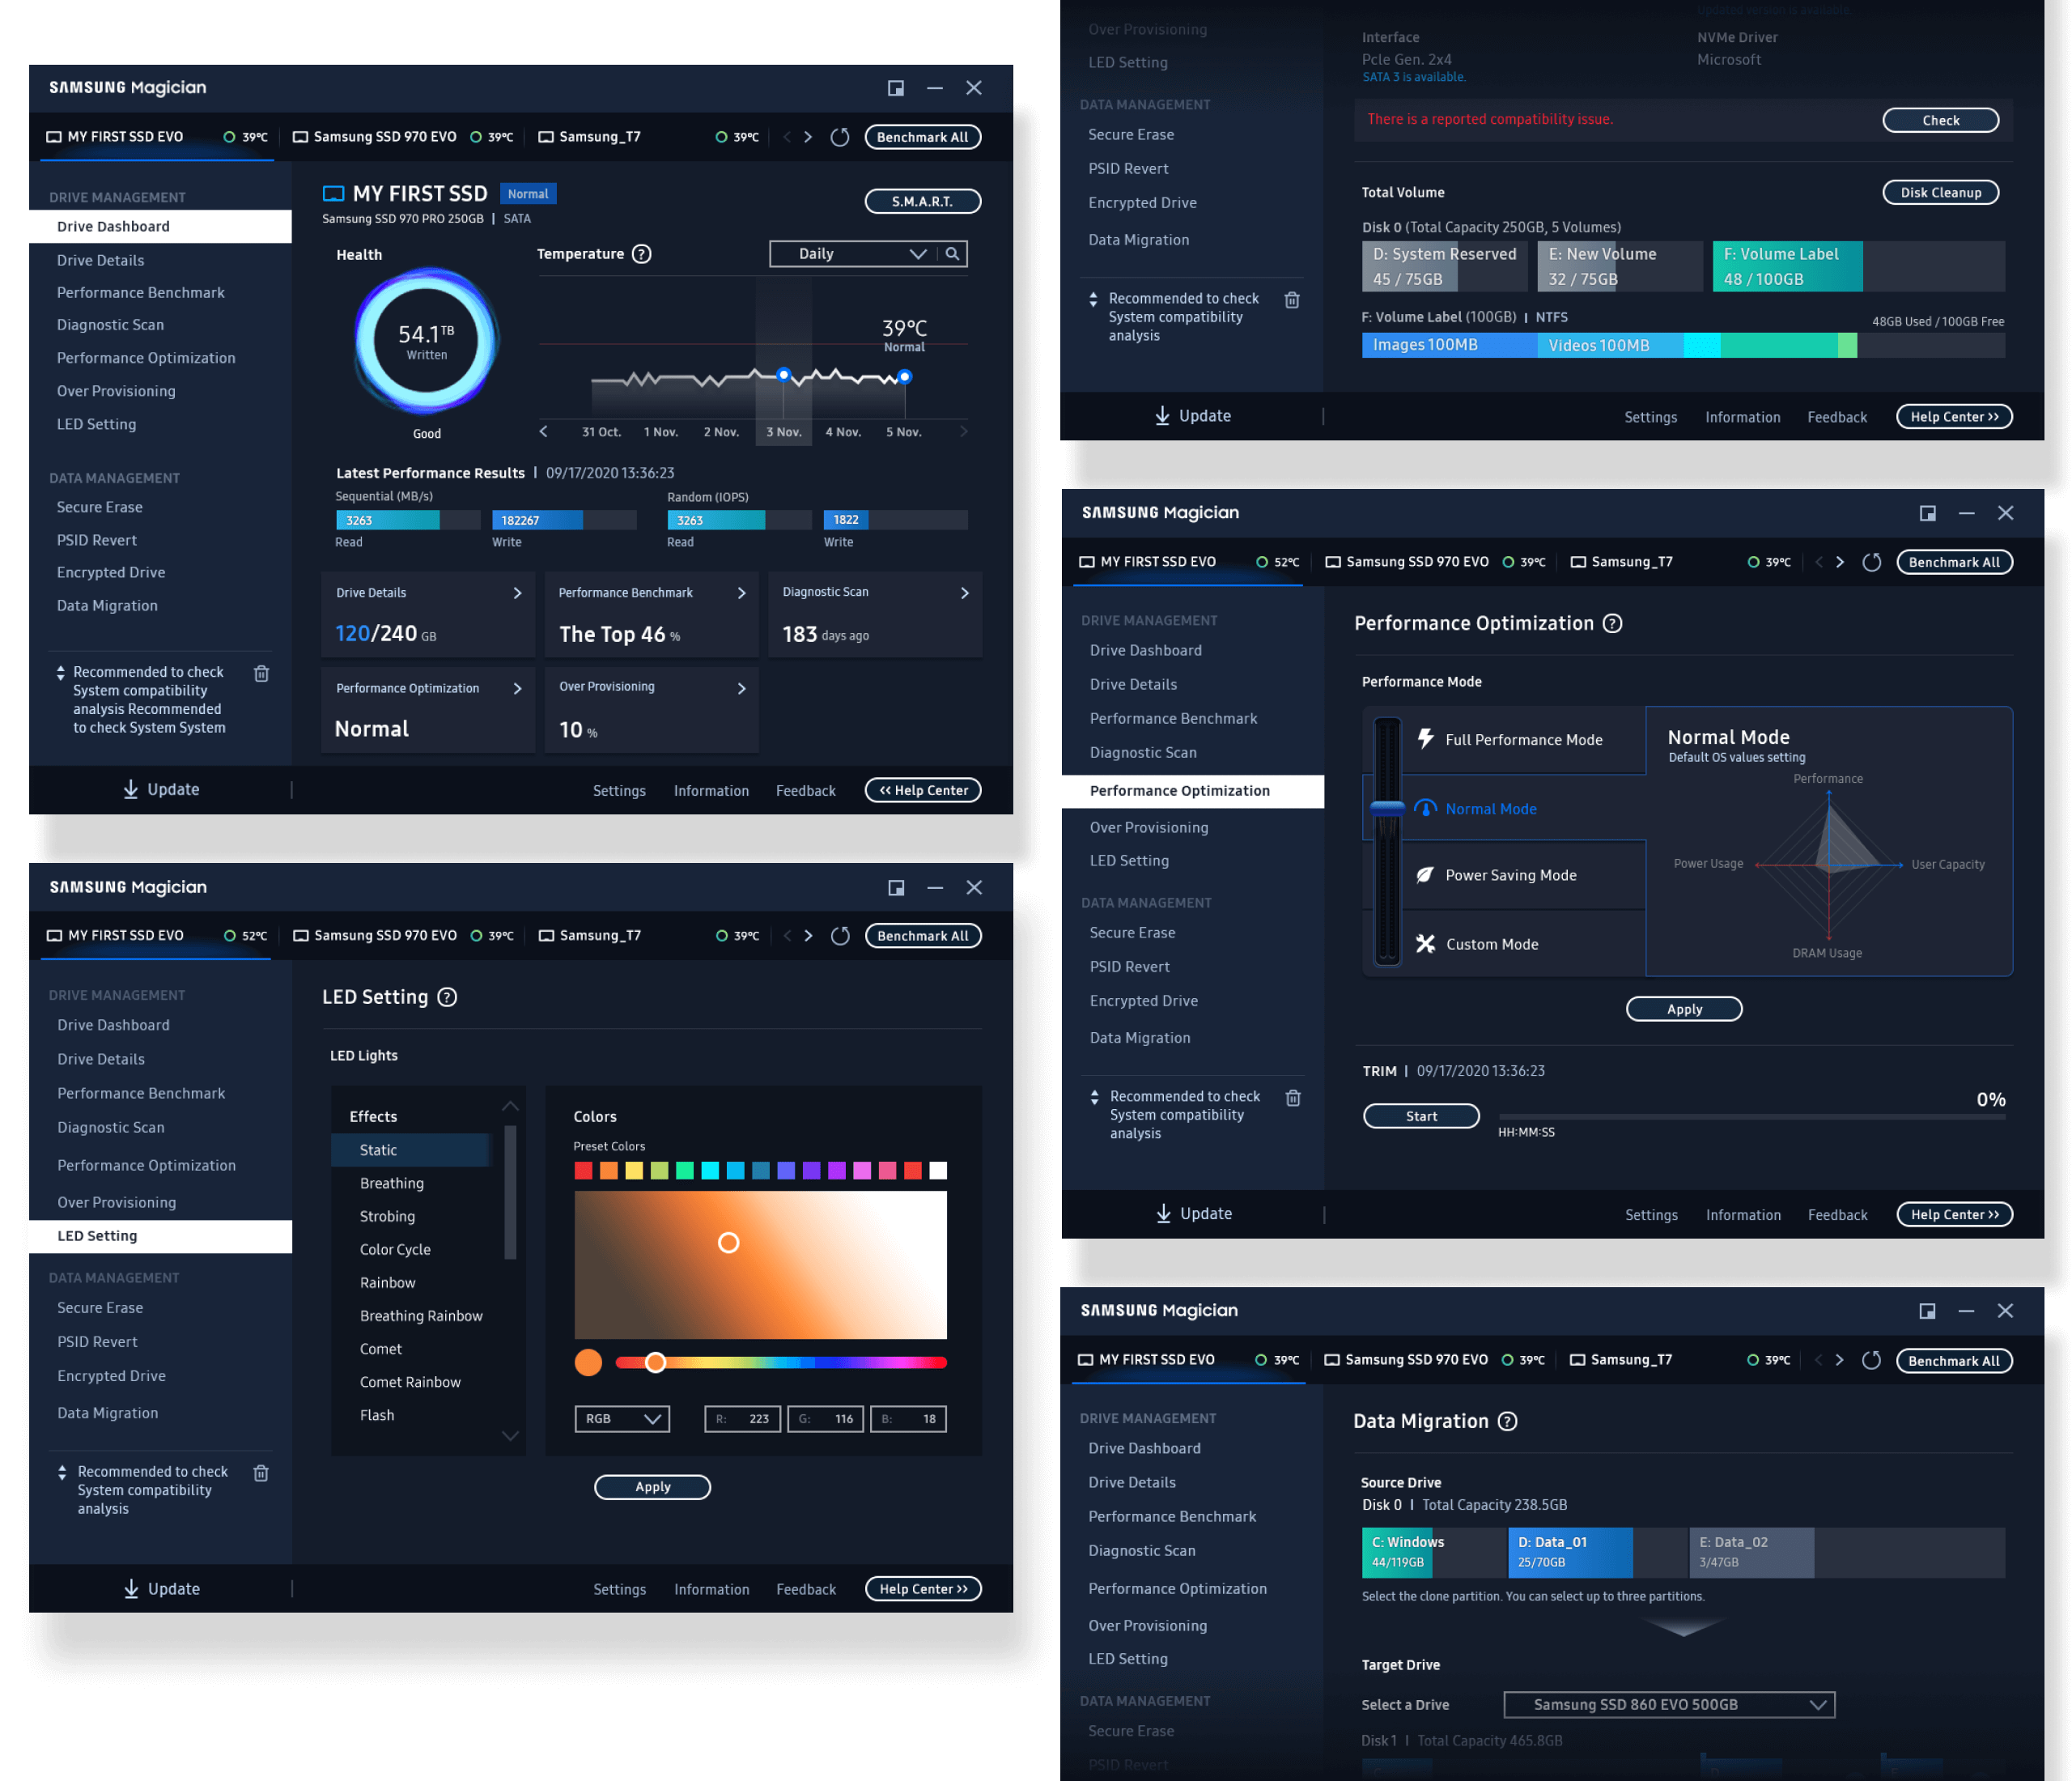Click next drive arrow in LED Setting window
Screen dimensions: 2072x1781
pyautogui.click(x=808, y=936)
